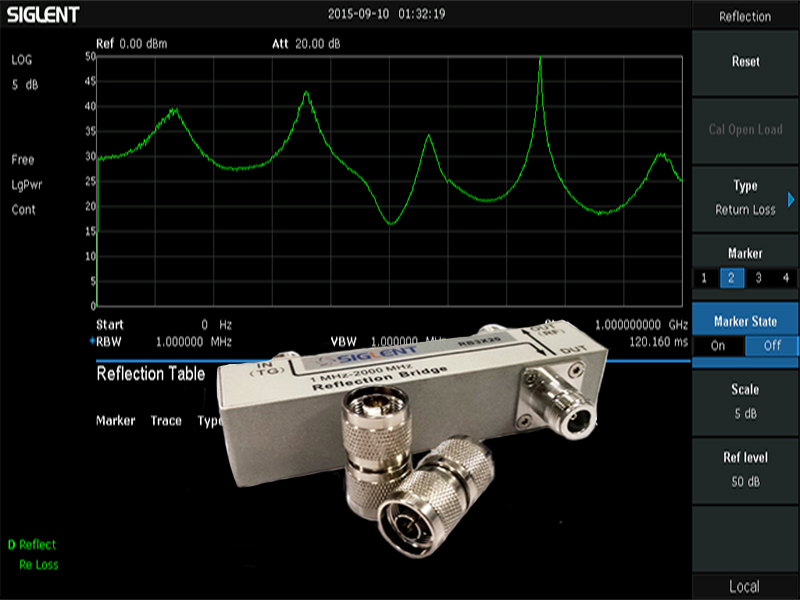
Task: Click the 1.000000000 GHz stop value
Action: 641,325
